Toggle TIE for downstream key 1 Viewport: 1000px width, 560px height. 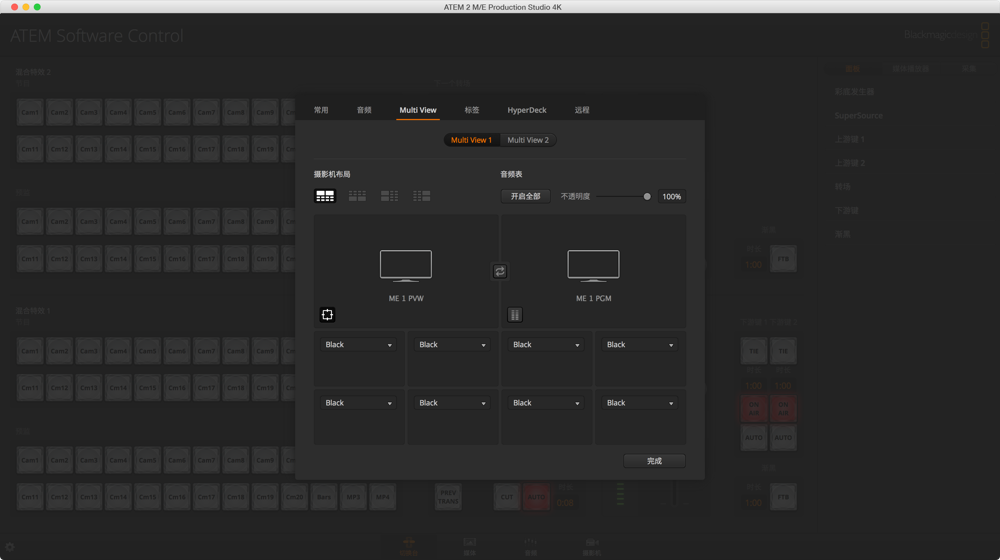pyautogui.click(x=754, y=351)
